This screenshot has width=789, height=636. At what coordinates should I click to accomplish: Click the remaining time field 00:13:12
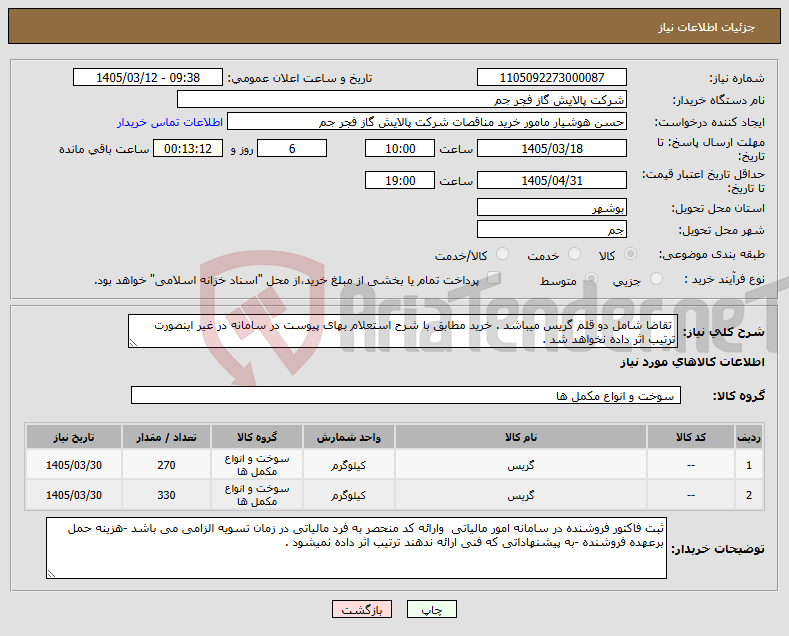pyautogui.click(x=188, y=148)
